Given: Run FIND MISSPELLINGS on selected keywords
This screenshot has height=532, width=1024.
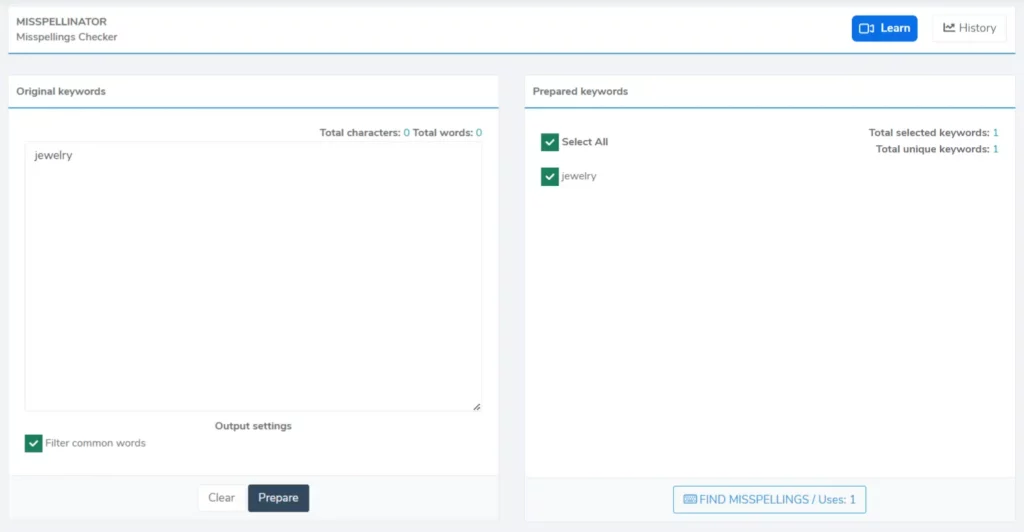Looking at the screenshot, I should [x=769, y=499].
